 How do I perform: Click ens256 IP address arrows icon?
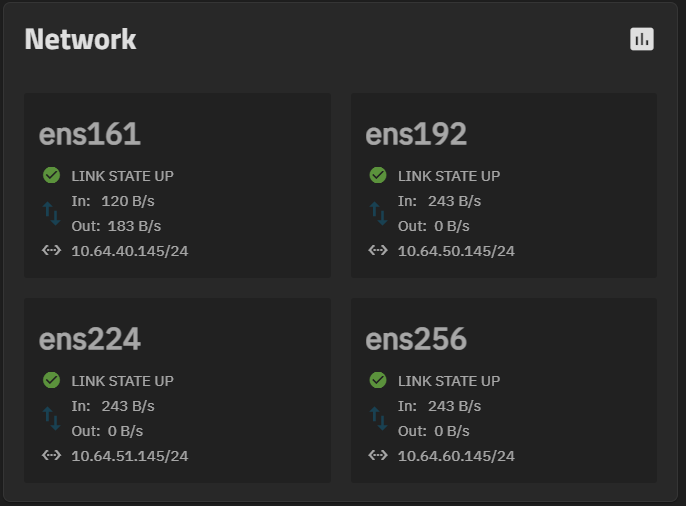tap(378, 455)
